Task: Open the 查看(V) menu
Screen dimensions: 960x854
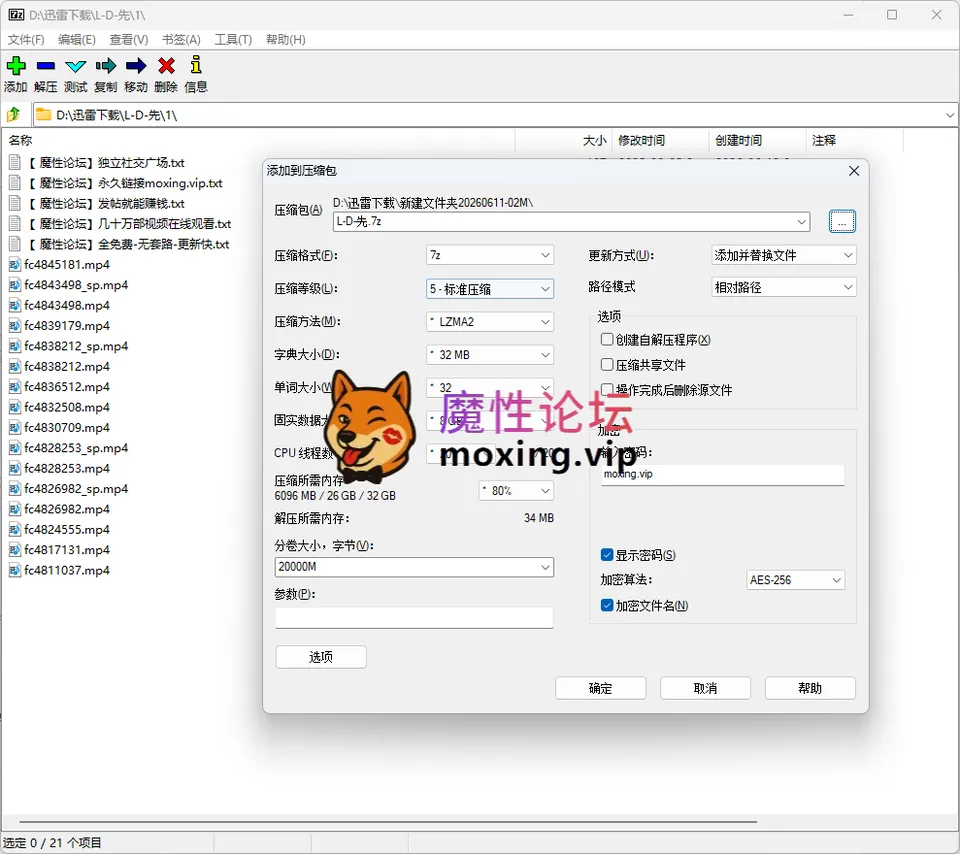Action: coord(129,40)
